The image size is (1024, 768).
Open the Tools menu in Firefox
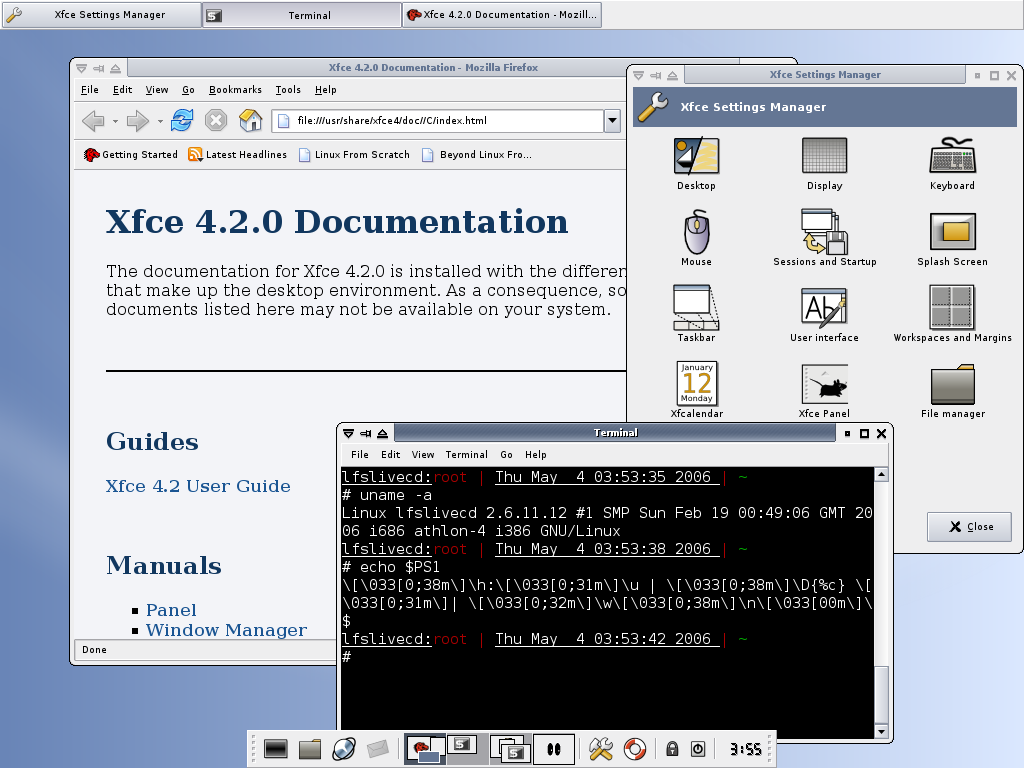click(x=288, y=90)
